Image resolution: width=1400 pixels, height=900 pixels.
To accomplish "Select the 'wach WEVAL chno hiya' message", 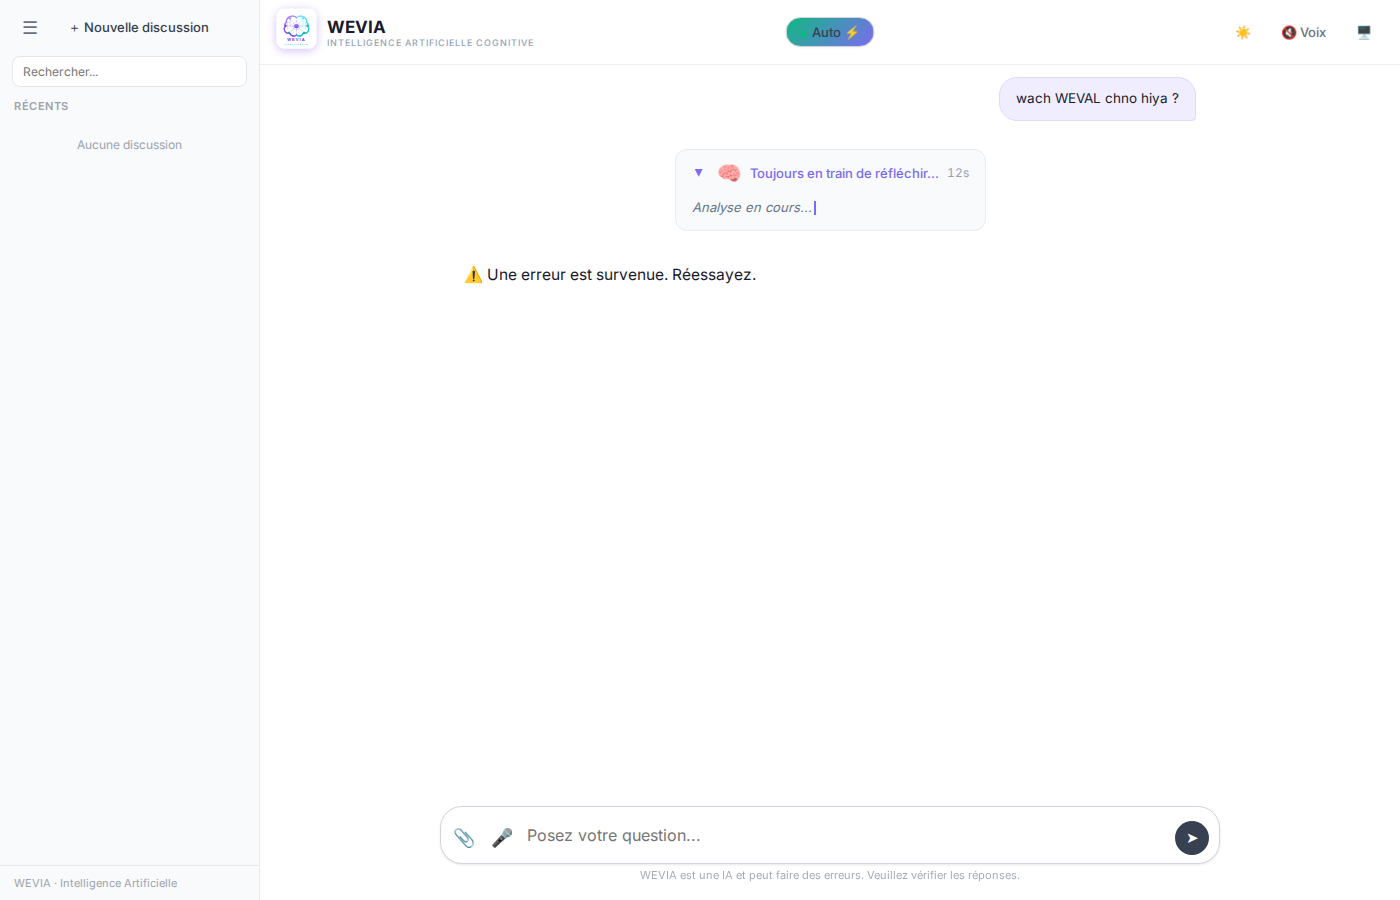I will click(x=1096, y=99).
